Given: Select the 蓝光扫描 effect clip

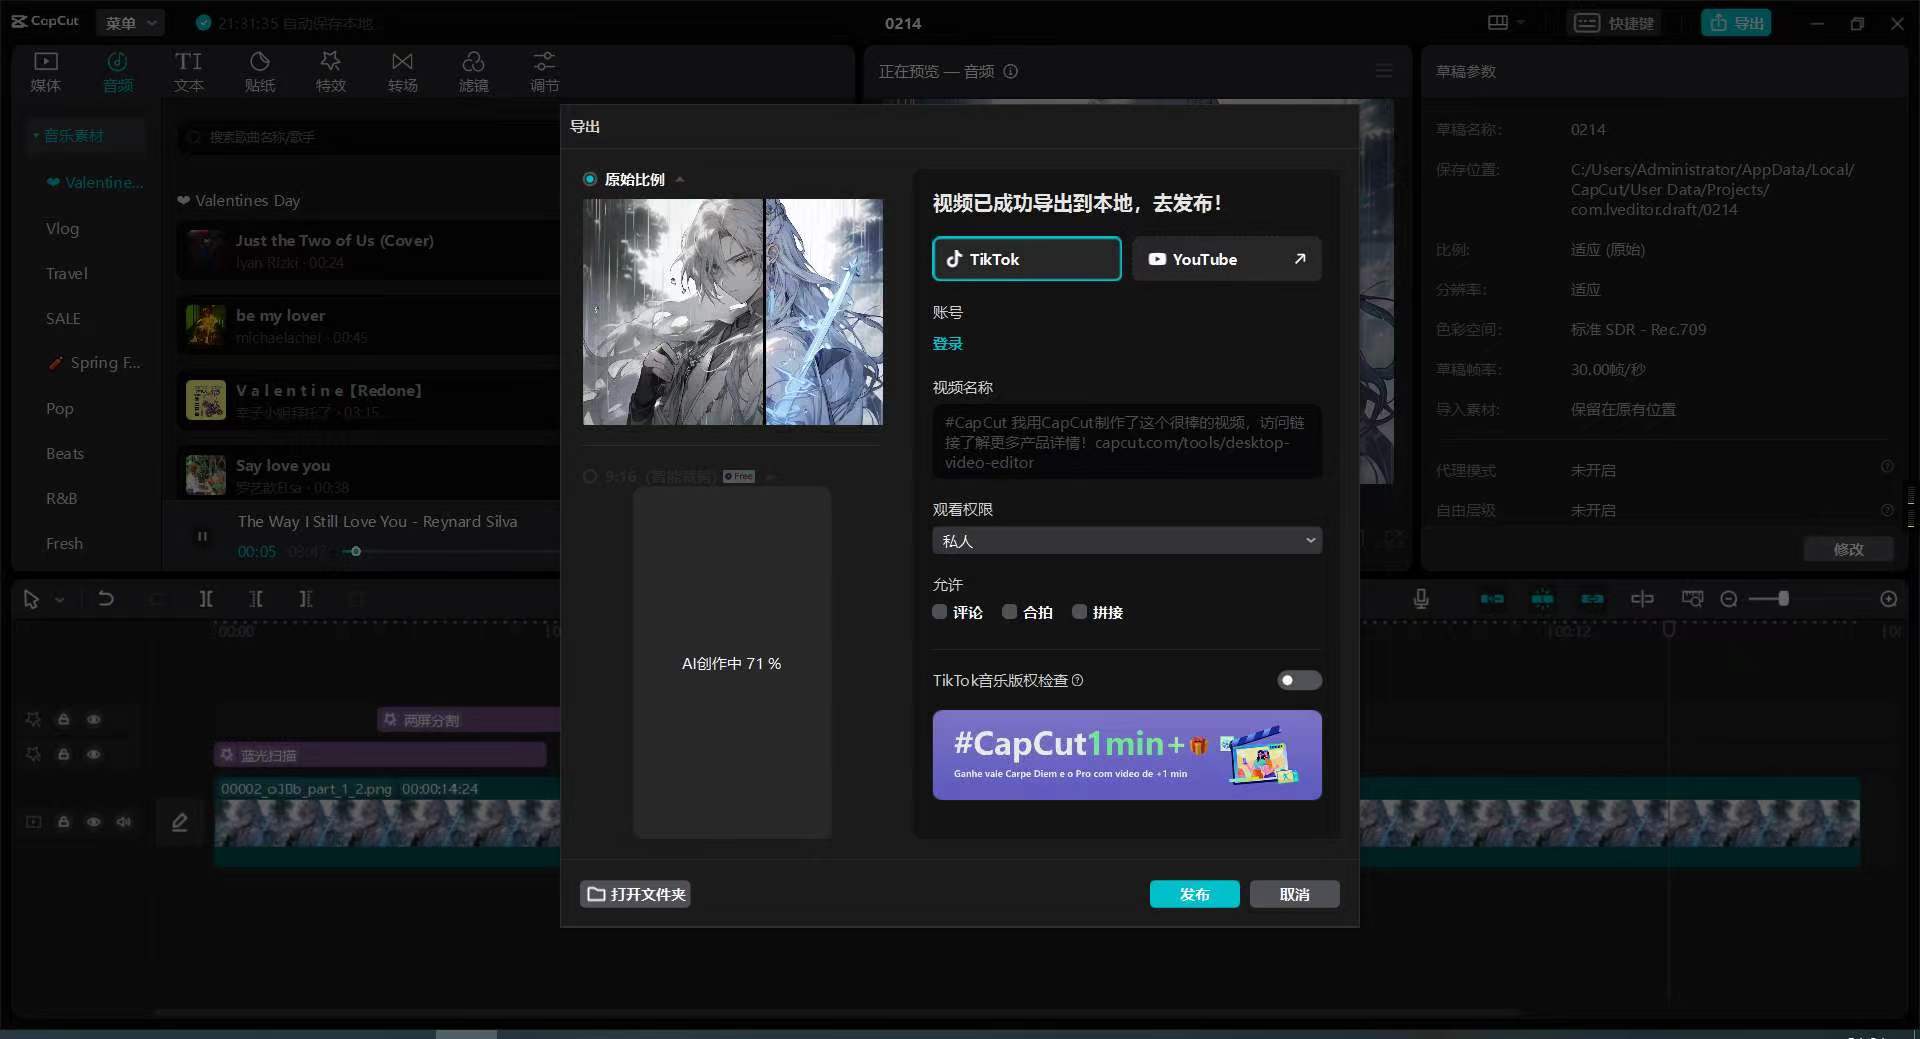Looking at the screenshot, I should coord(380,755).
